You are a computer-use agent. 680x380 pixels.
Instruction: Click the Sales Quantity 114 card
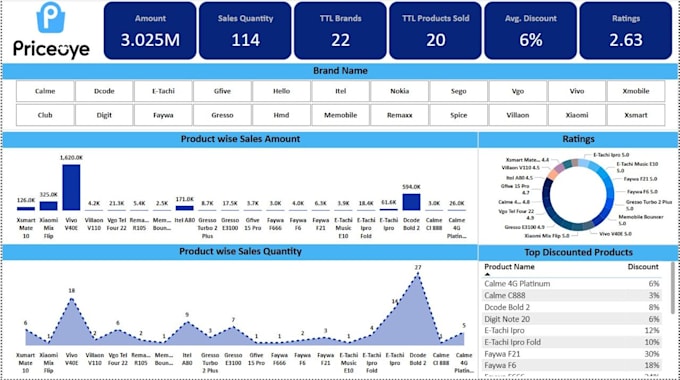click(x=245, y=30)
